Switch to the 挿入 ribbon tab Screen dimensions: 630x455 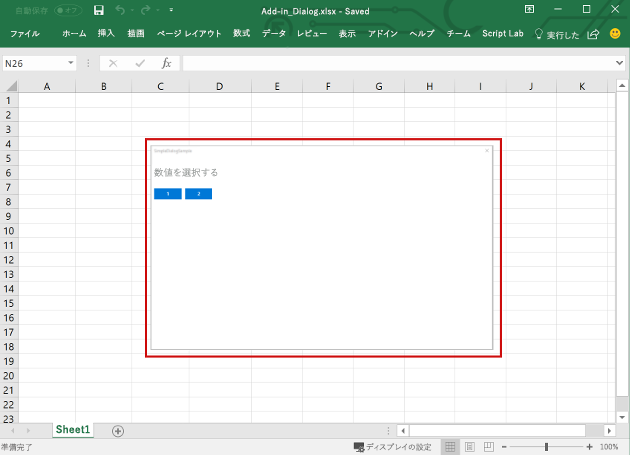point(106,34)
